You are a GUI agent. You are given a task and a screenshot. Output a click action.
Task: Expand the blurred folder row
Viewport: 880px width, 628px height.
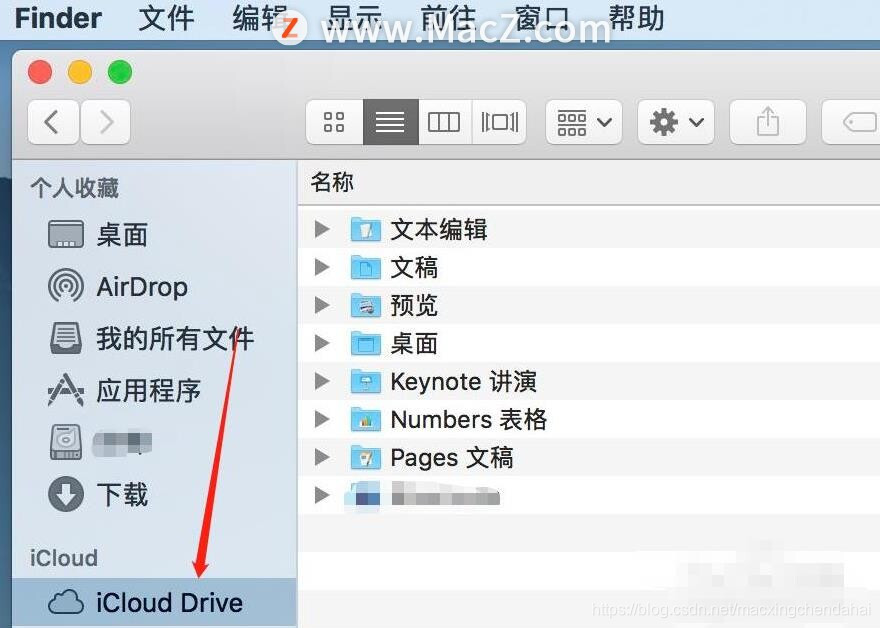coord(322,496)
